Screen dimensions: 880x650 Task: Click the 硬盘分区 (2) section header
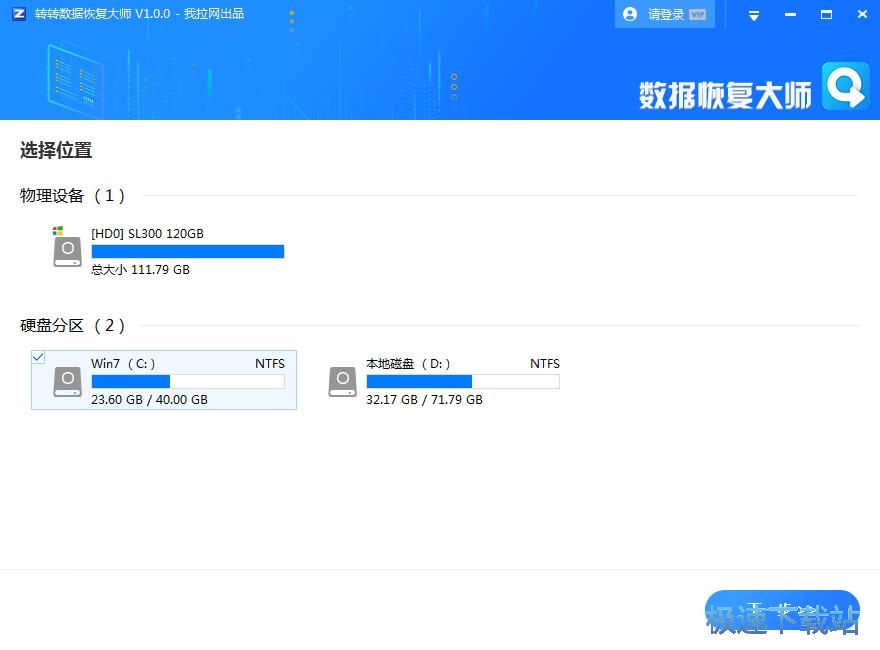72,325
